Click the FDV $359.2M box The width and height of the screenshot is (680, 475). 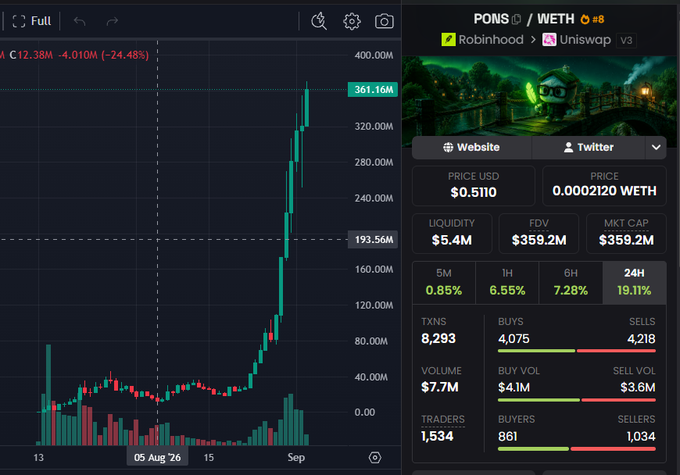click(x=539, y=233)
